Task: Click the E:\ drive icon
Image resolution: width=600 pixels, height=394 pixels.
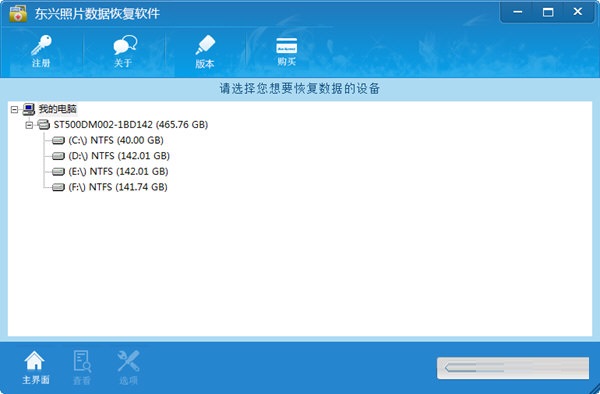Action: pyautogui.click(x=58, y=172)
